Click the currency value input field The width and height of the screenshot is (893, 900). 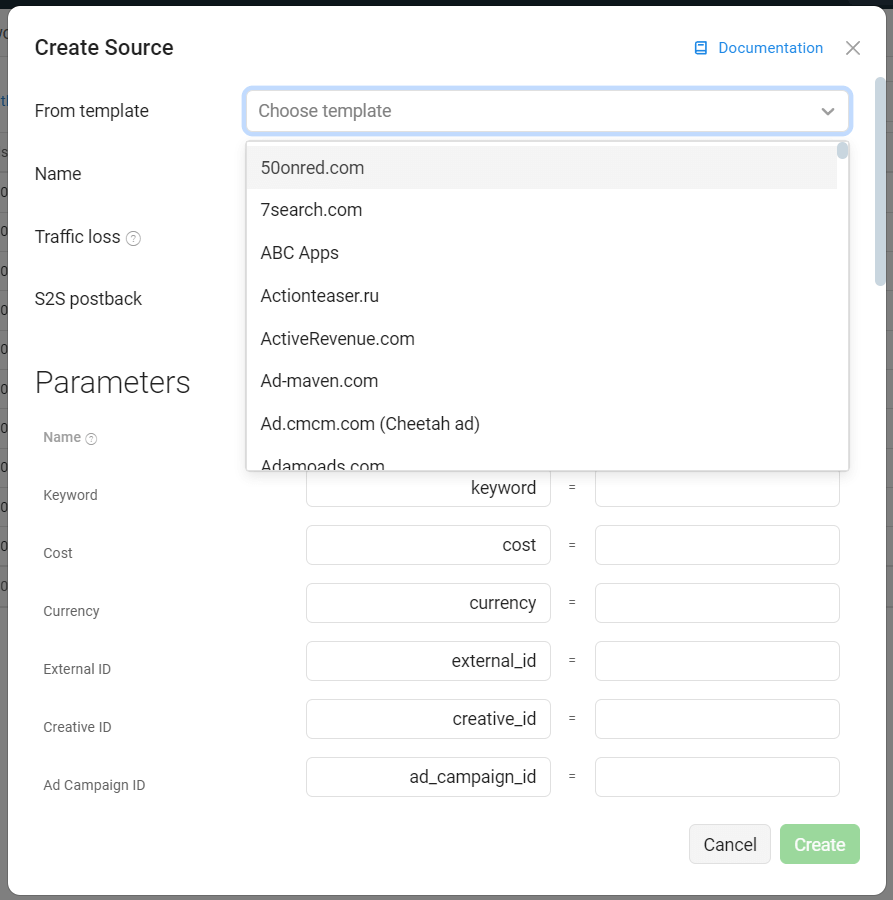click(x=717, y=603)
